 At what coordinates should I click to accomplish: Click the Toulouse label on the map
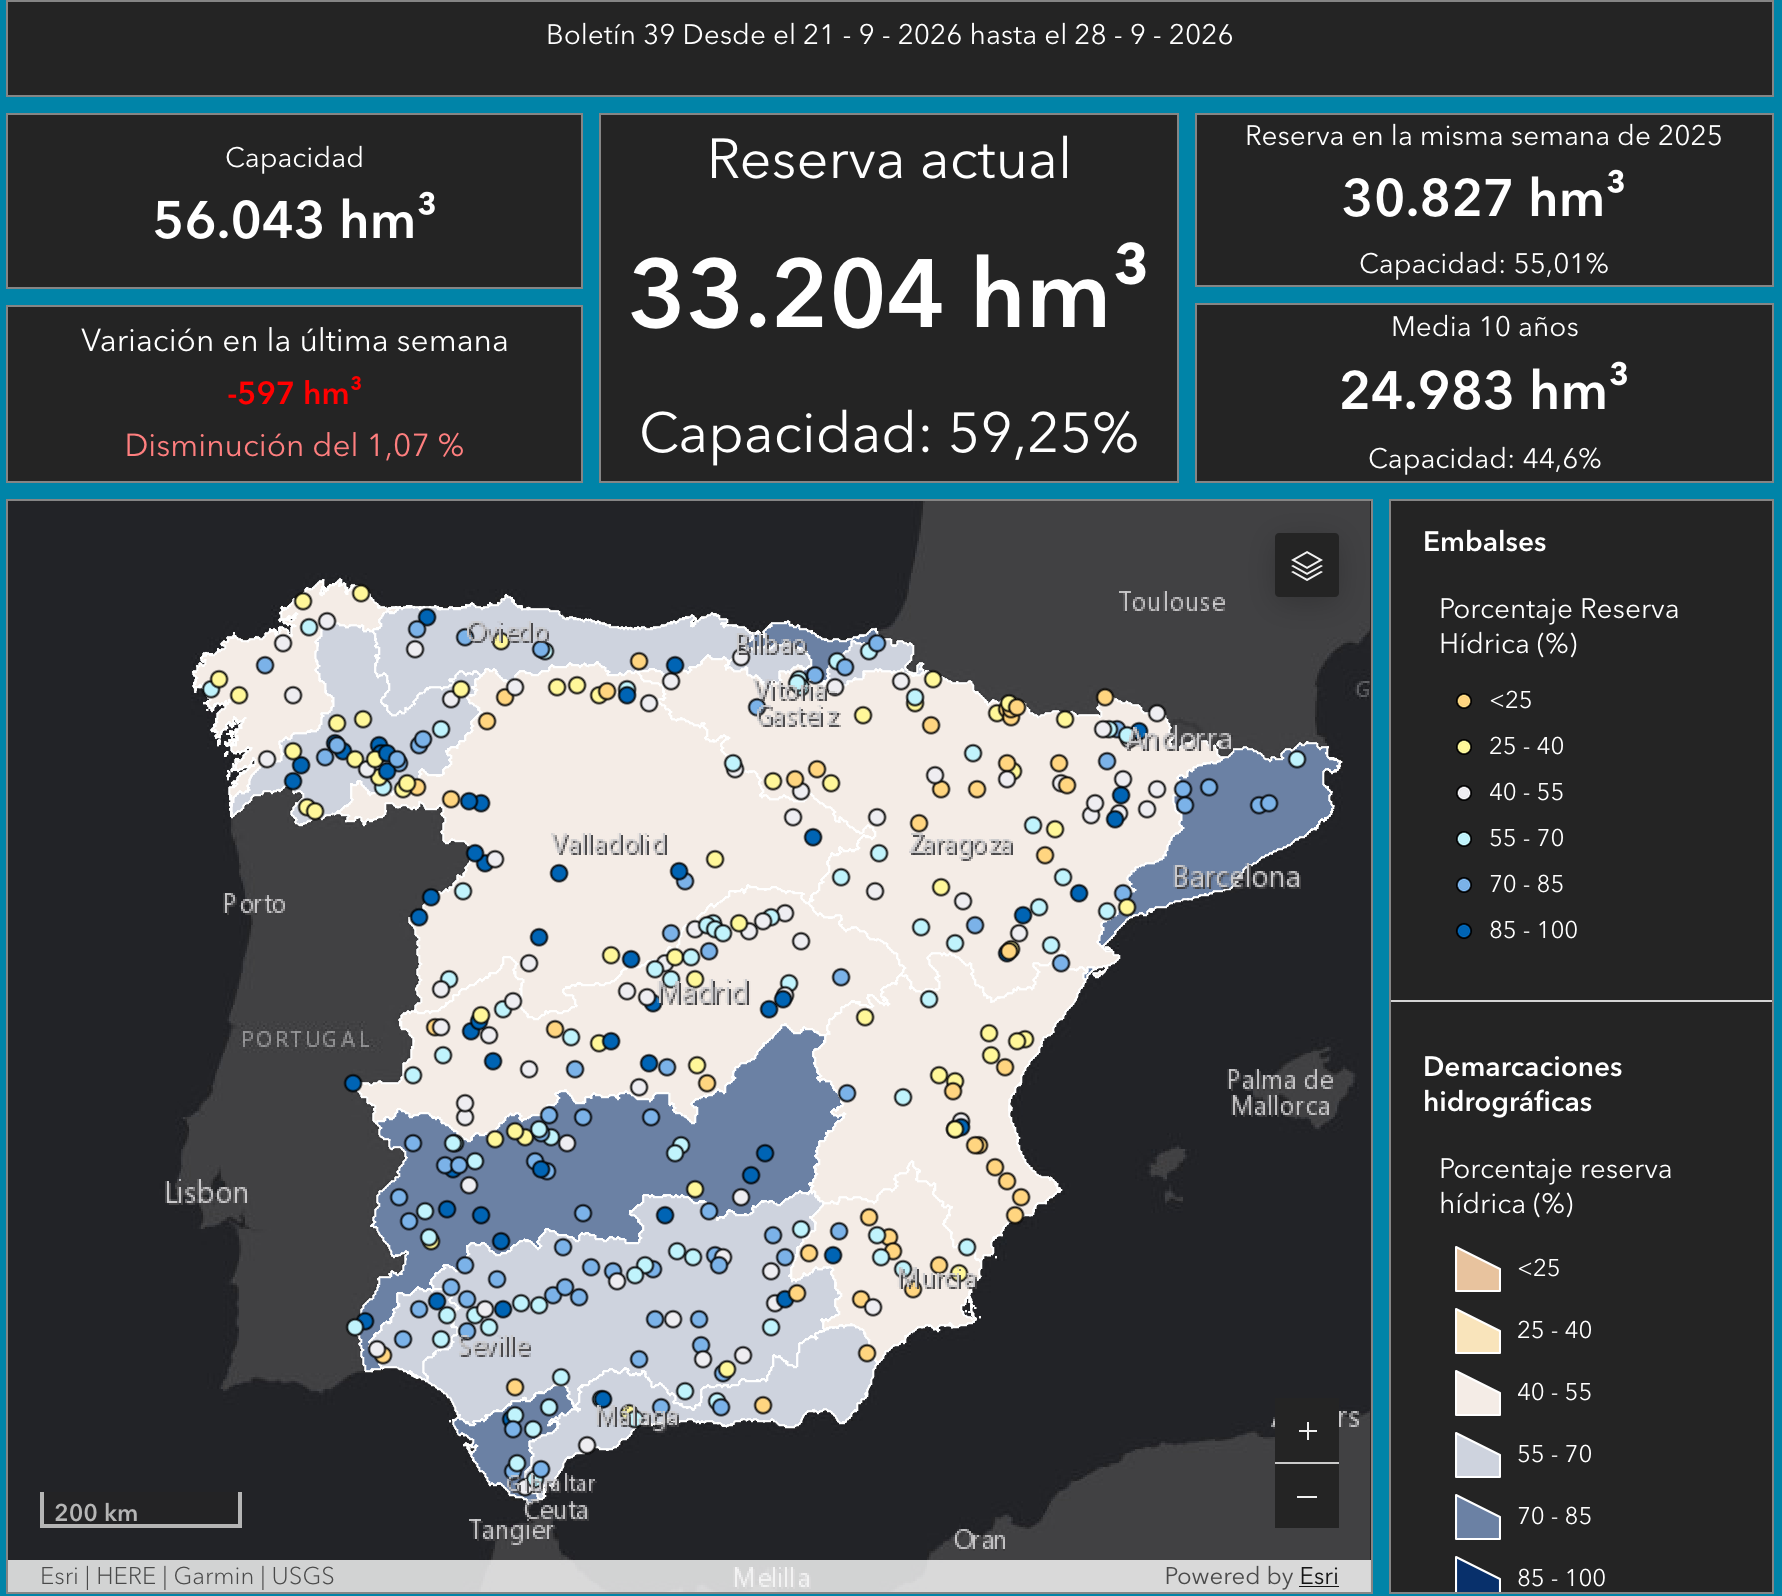pos(1171,602)
